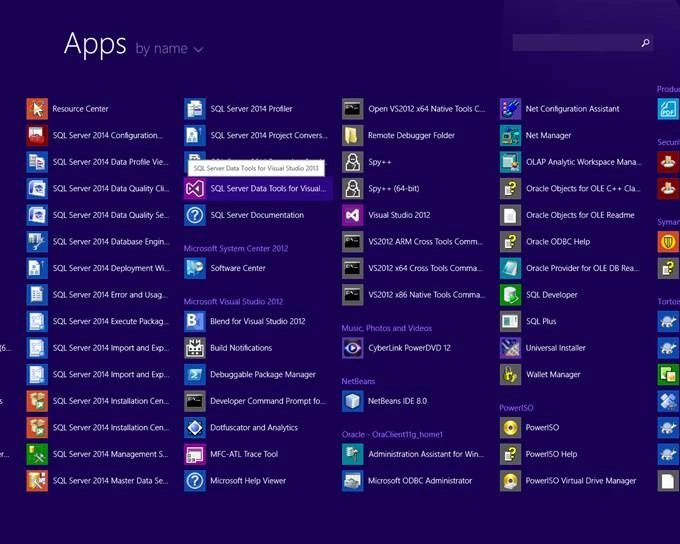The height and width of the screenshot is (544, 680).
Task: Click 'SQL Server 2014 Data Profile Vie...' label
Action: pyautogui.click(x=111, y=162)
